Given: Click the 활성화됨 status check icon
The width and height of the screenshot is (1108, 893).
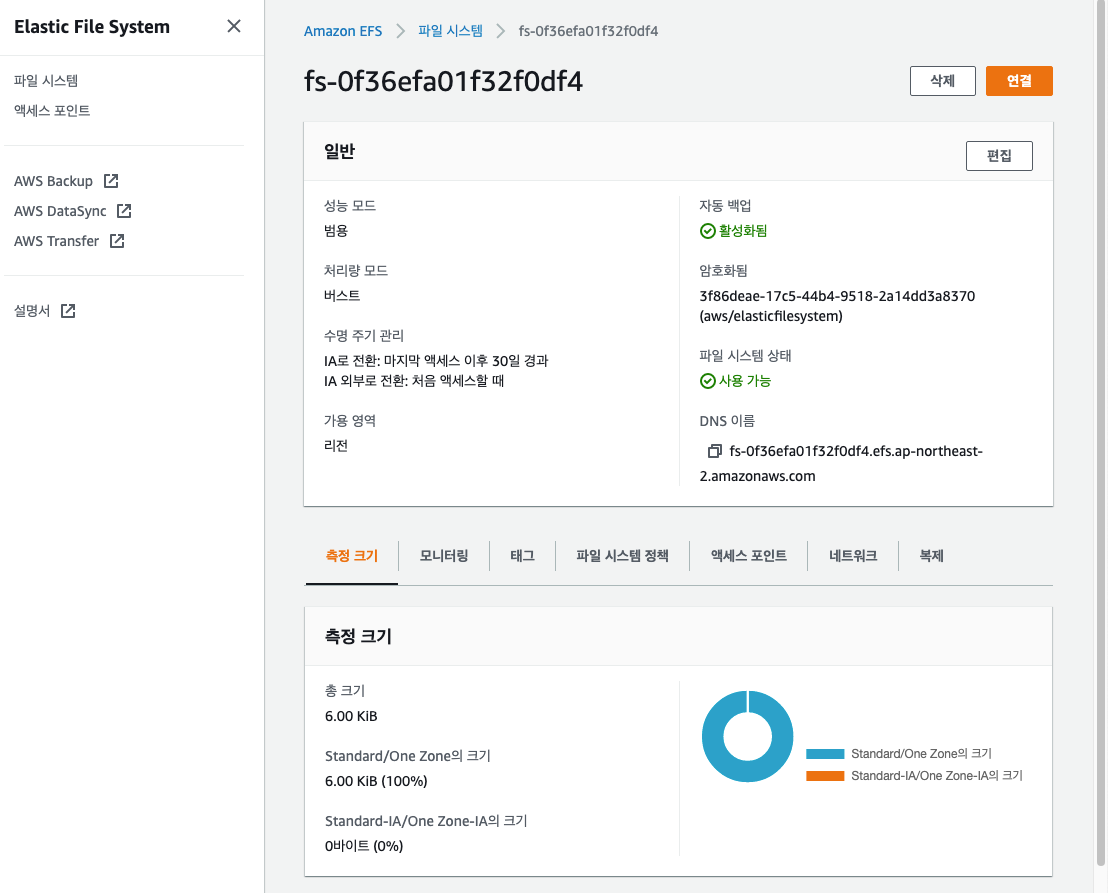Looking at the screenshot, I should point(707,231).
